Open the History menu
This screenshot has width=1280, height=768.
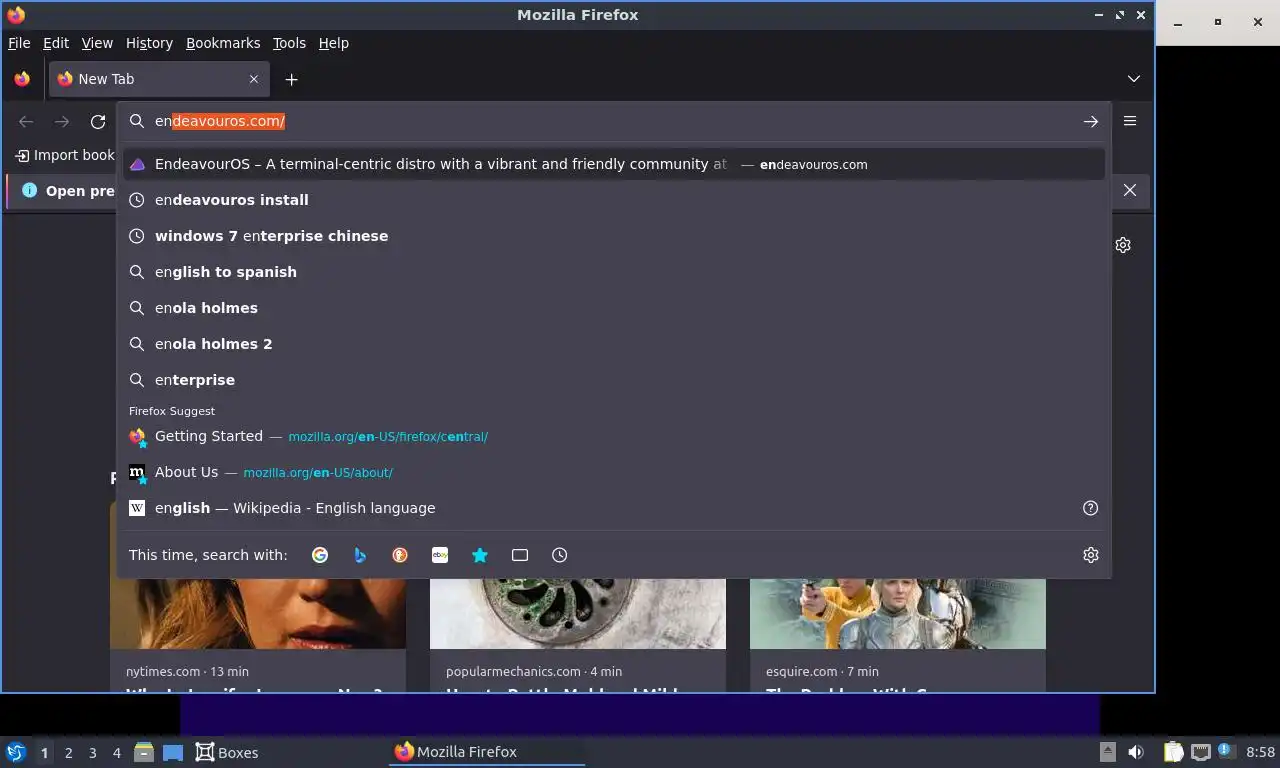(x=149, y=43)
